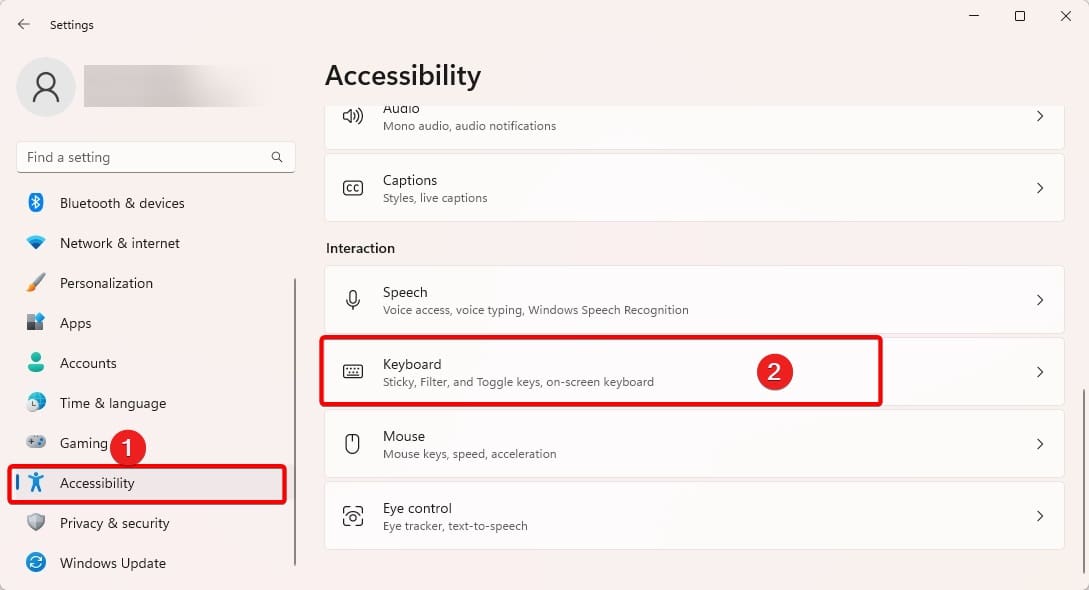Expand the Keyboard settings chevron
Viewport: 1089px width, 590px height.
click(x=1039, y=372)
